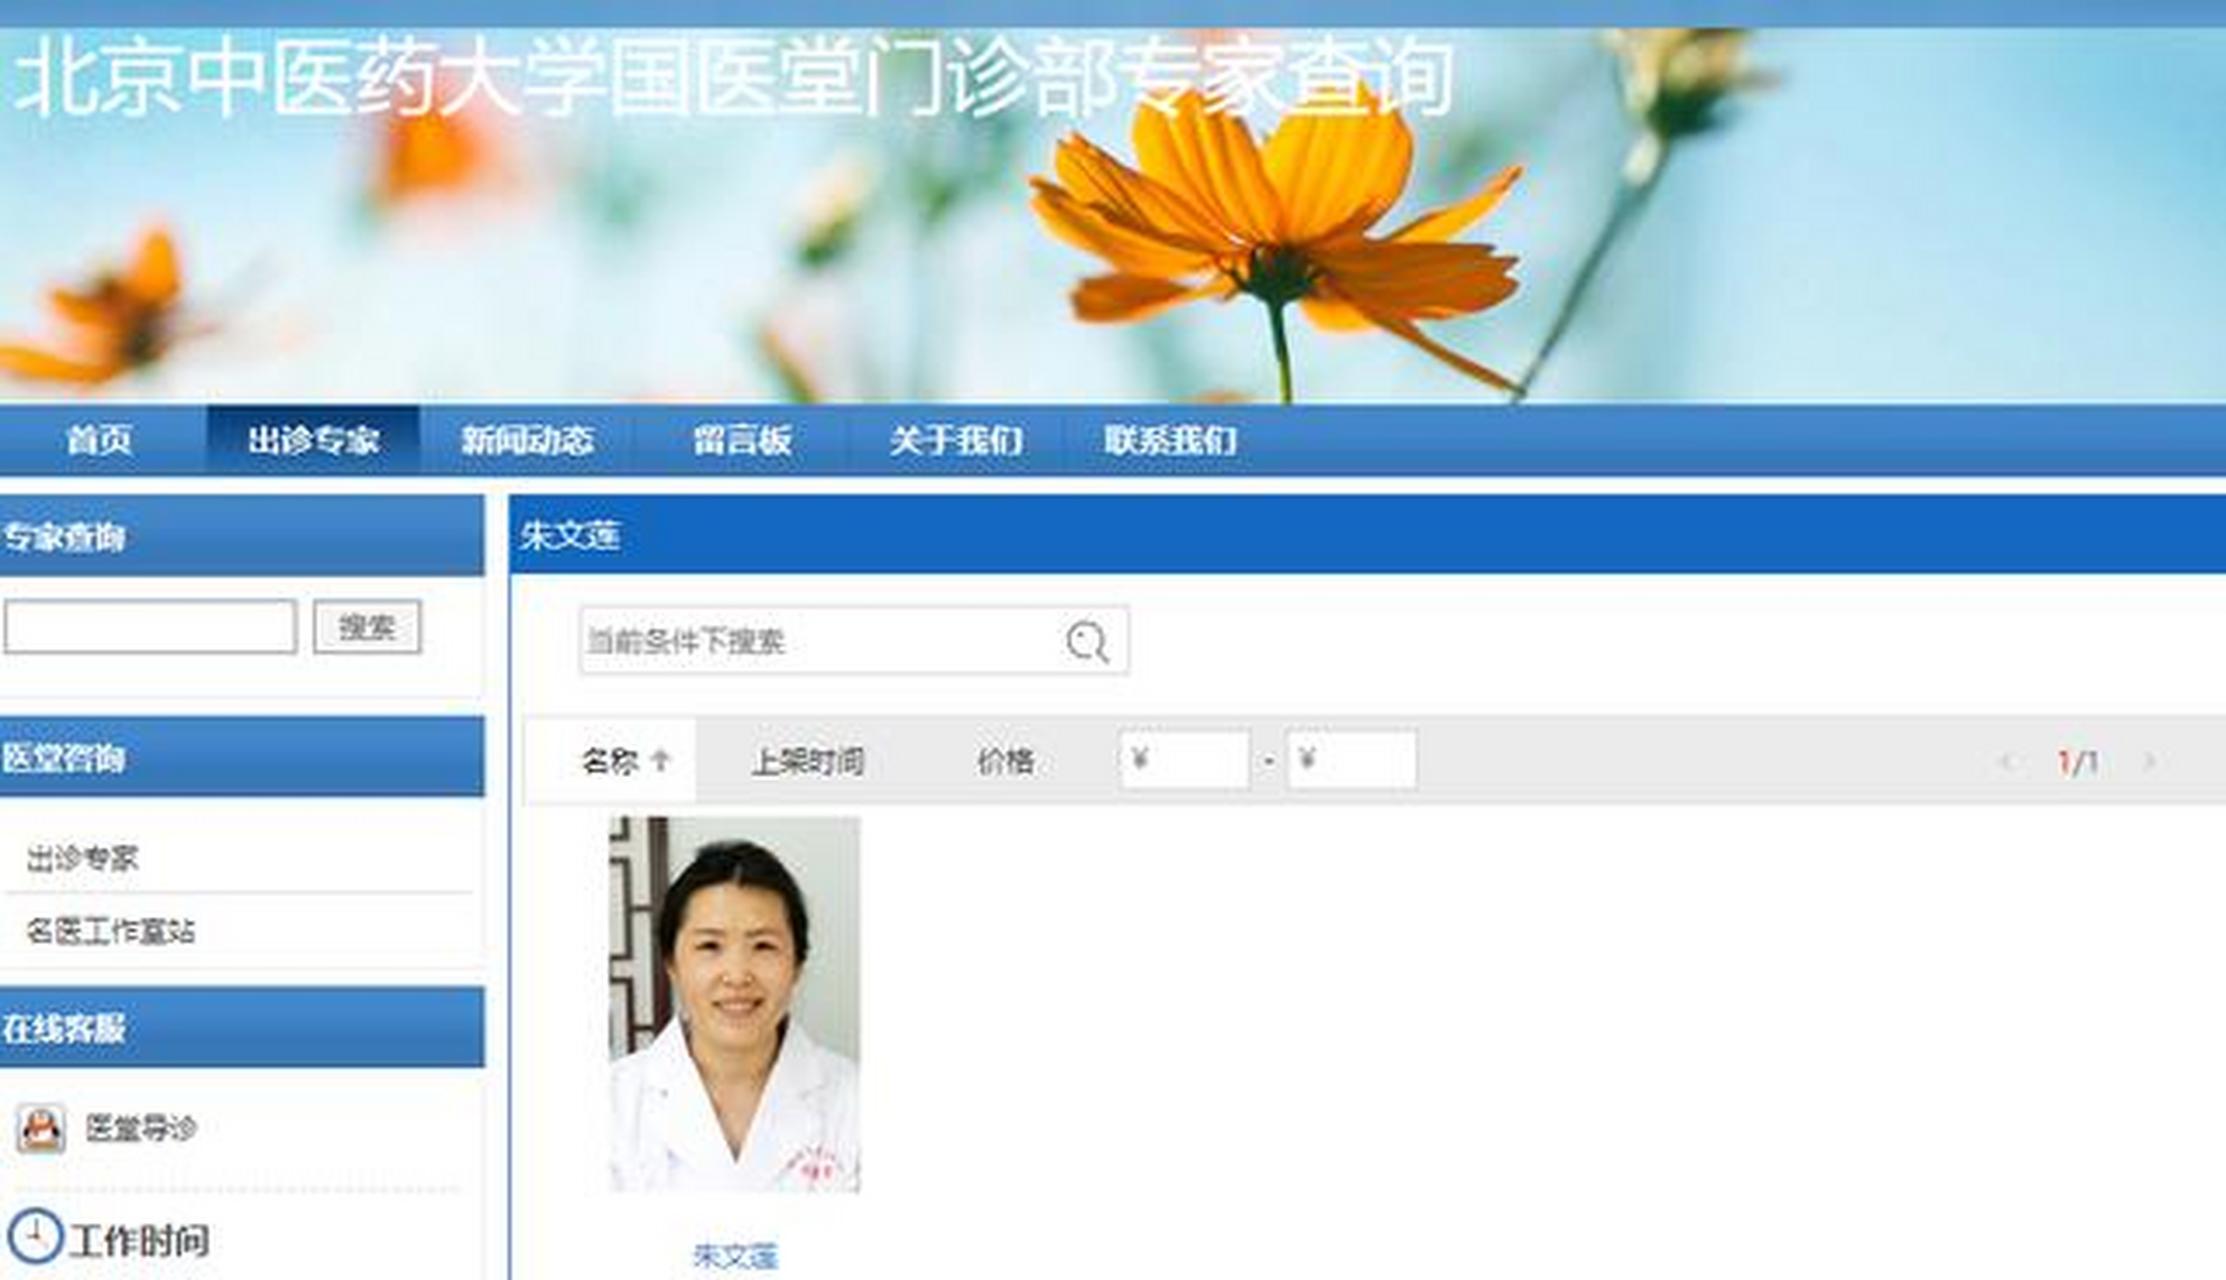This screenshot has height=1280, width=2226.
Task: Open the 出诊专家 navigation tab
Action: coord(313,440)
